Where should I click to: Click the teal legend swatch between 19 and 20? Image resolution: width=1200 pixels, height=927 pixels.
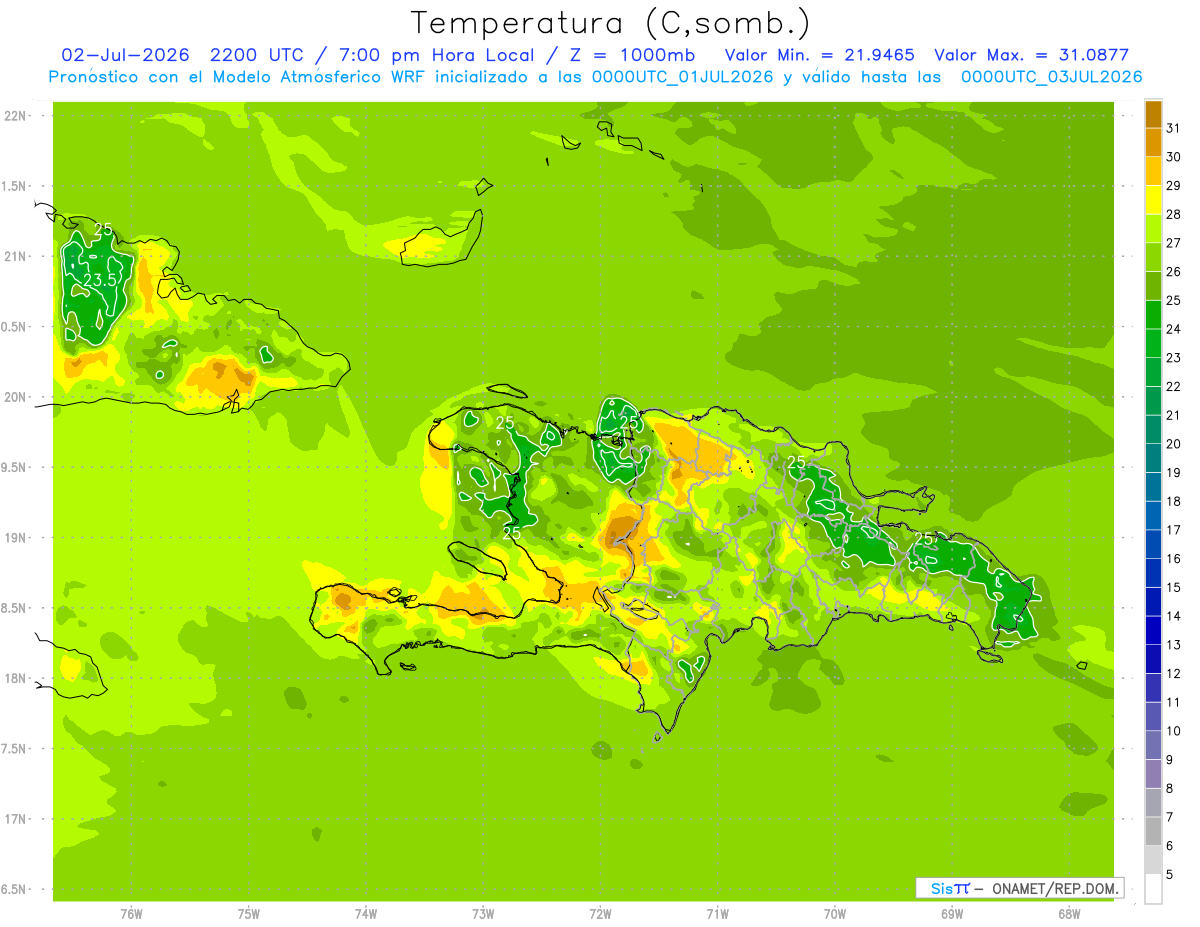1153,458
